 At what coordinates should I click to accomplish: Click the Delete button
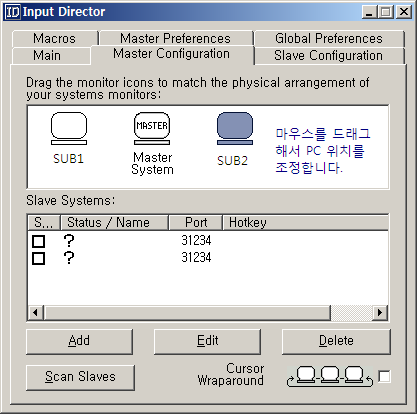(x=336, y=341)
